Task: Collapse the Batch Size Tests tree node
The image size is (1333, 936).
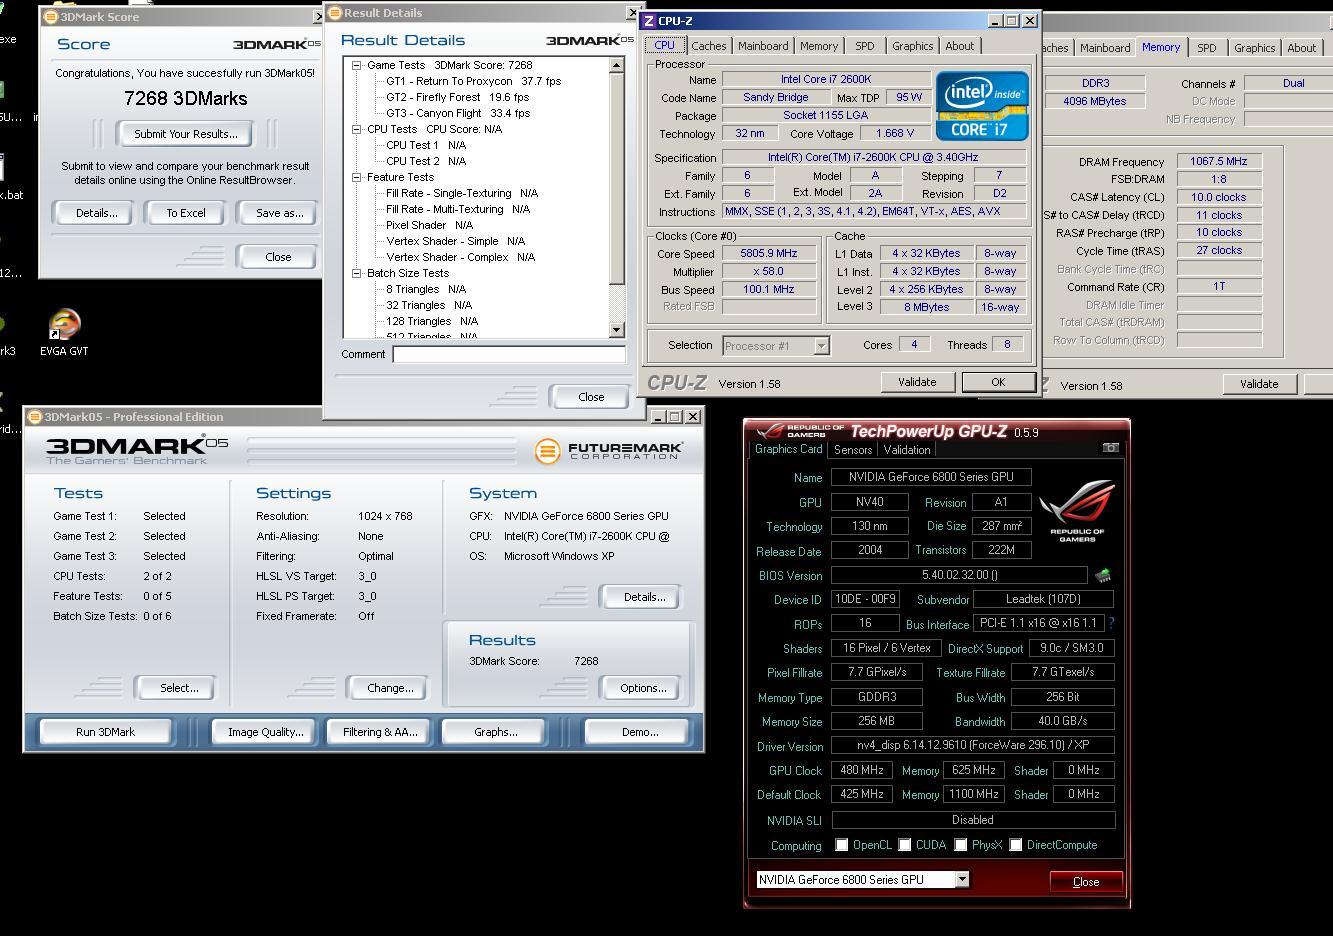Action: click(x=357, y=273)
